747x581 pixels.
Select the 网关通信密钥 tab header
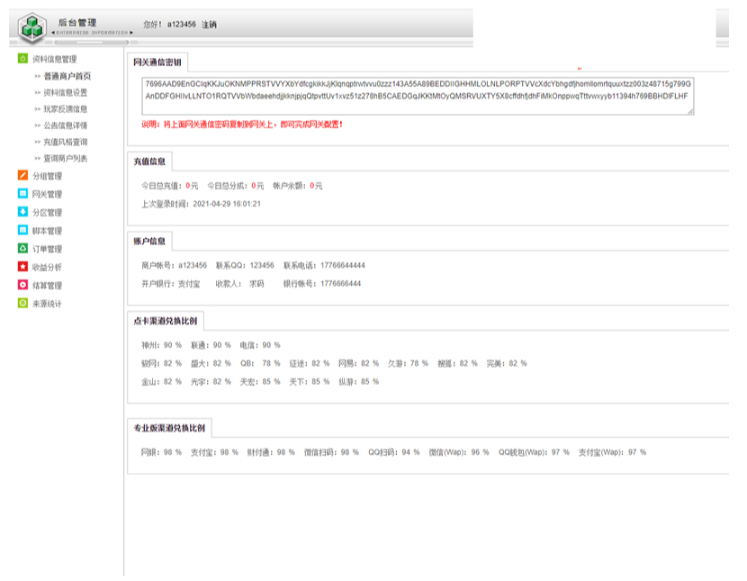coord(158,62)
